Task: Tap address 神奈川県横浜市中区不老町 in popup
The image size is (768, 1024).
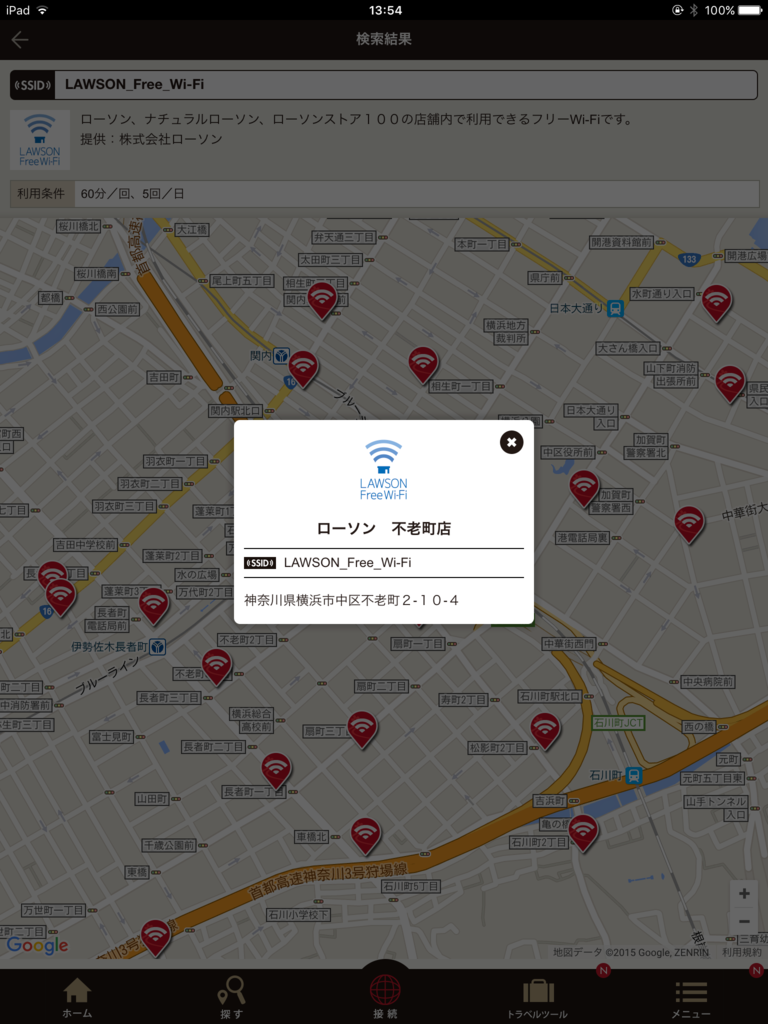Action: click(351, 600)
